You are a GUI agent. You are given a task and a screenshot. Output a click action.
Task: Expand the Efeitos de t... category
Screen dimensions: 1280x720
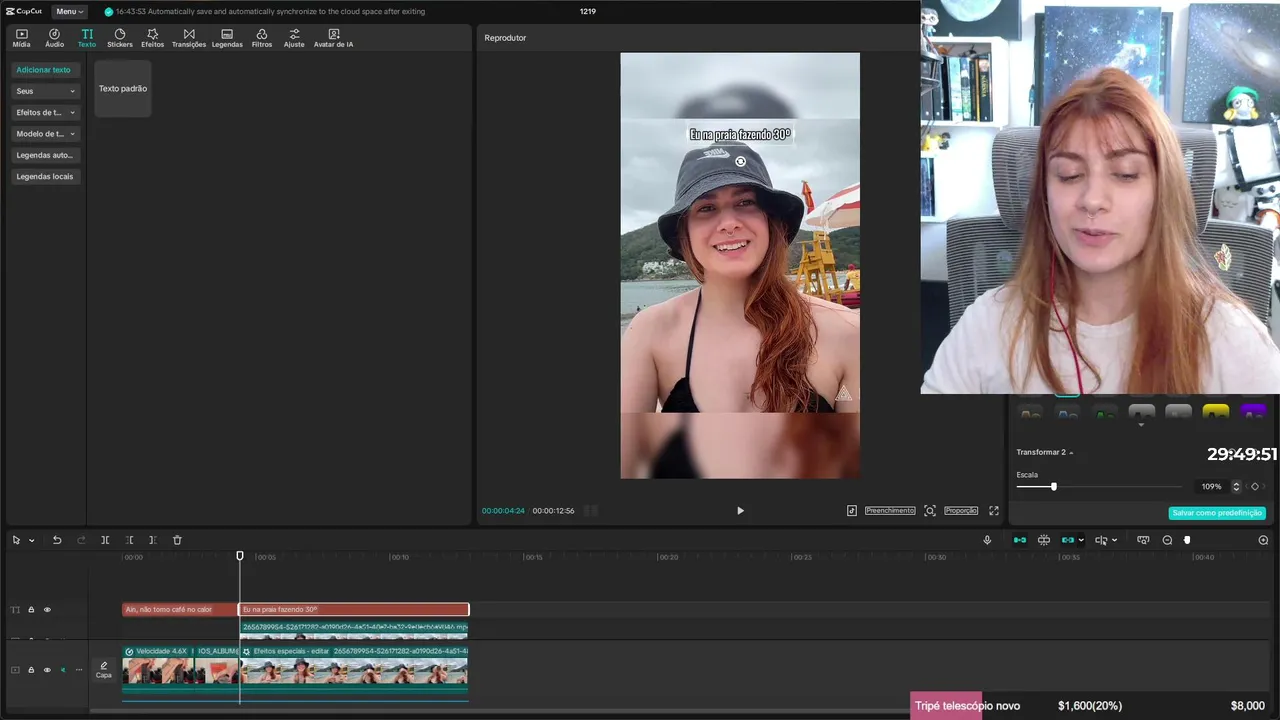click(x=46, y=112)
